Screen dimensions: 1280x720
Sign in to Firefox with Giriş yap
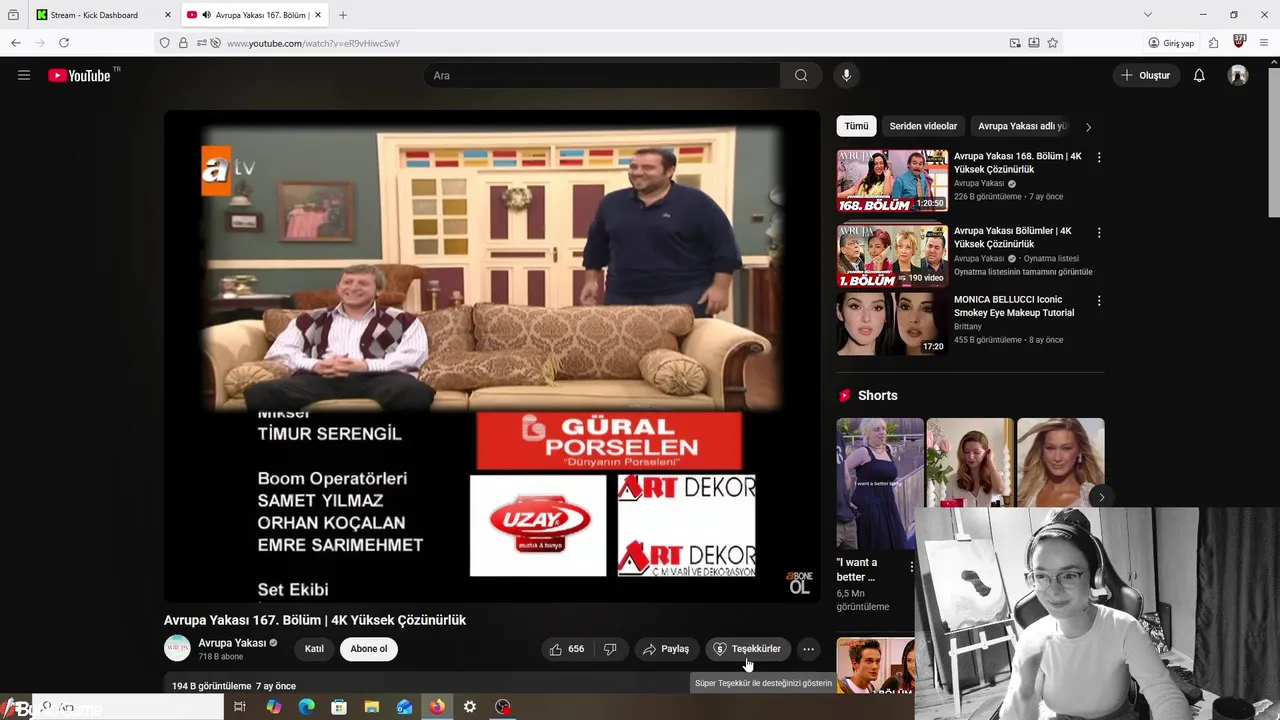pos(1171,43)
